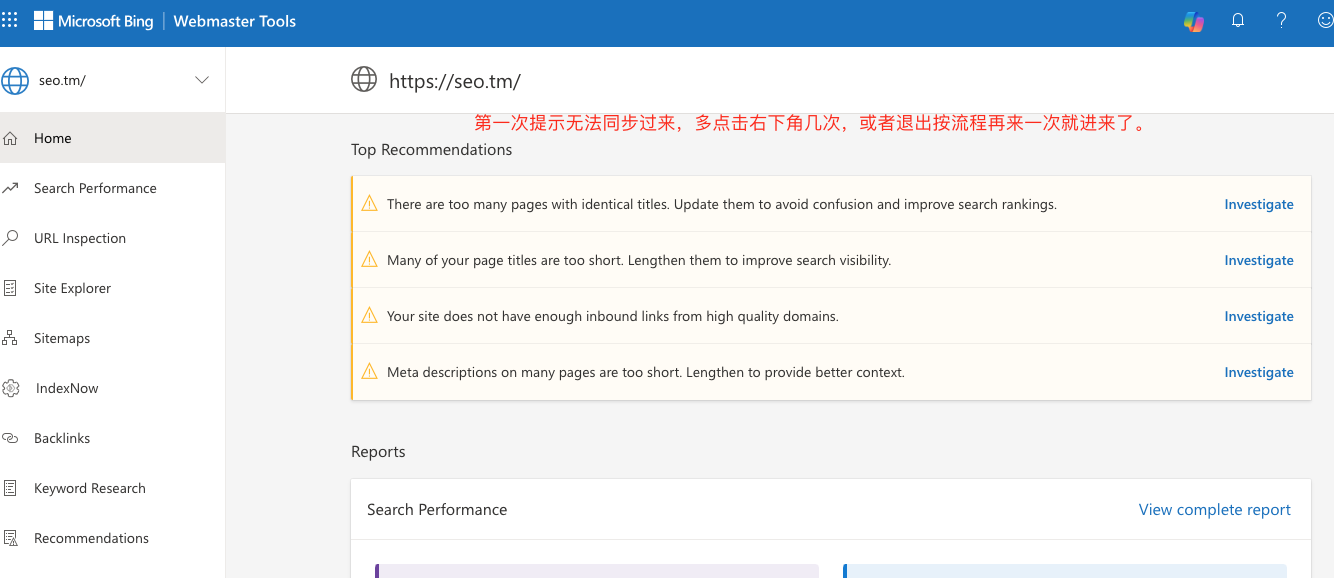Click the feedback smiley face icon
This screenshot has height=578, width=1334.
(1325, 21)
